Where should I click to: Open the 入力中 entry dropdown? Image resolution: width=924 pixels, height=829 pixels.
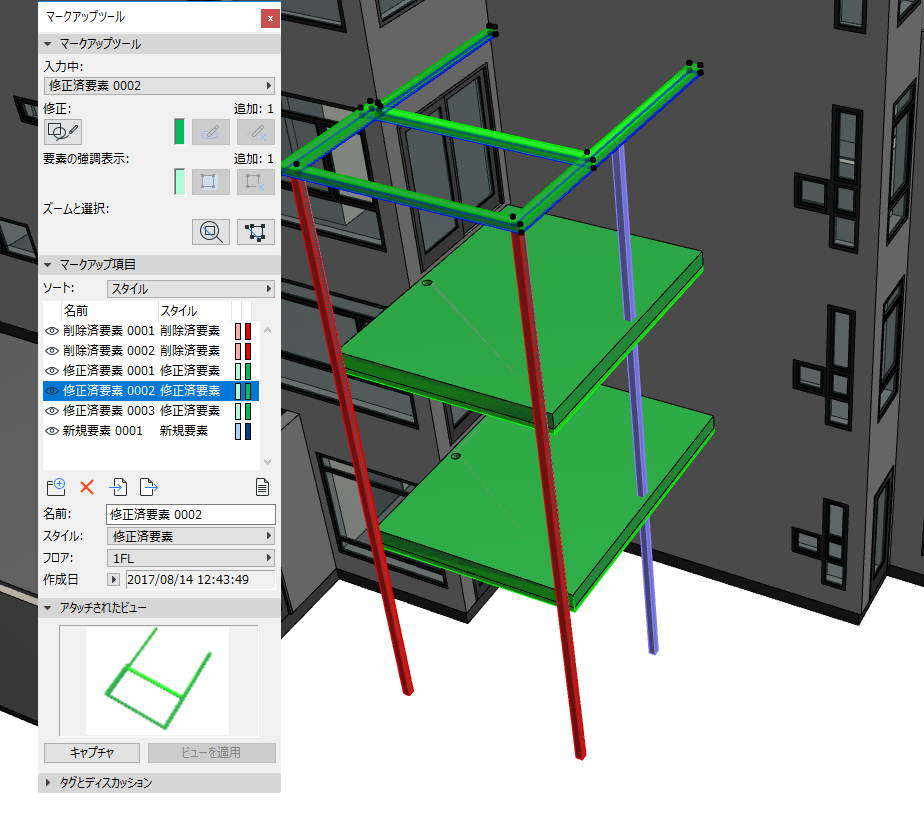point(159,86)
